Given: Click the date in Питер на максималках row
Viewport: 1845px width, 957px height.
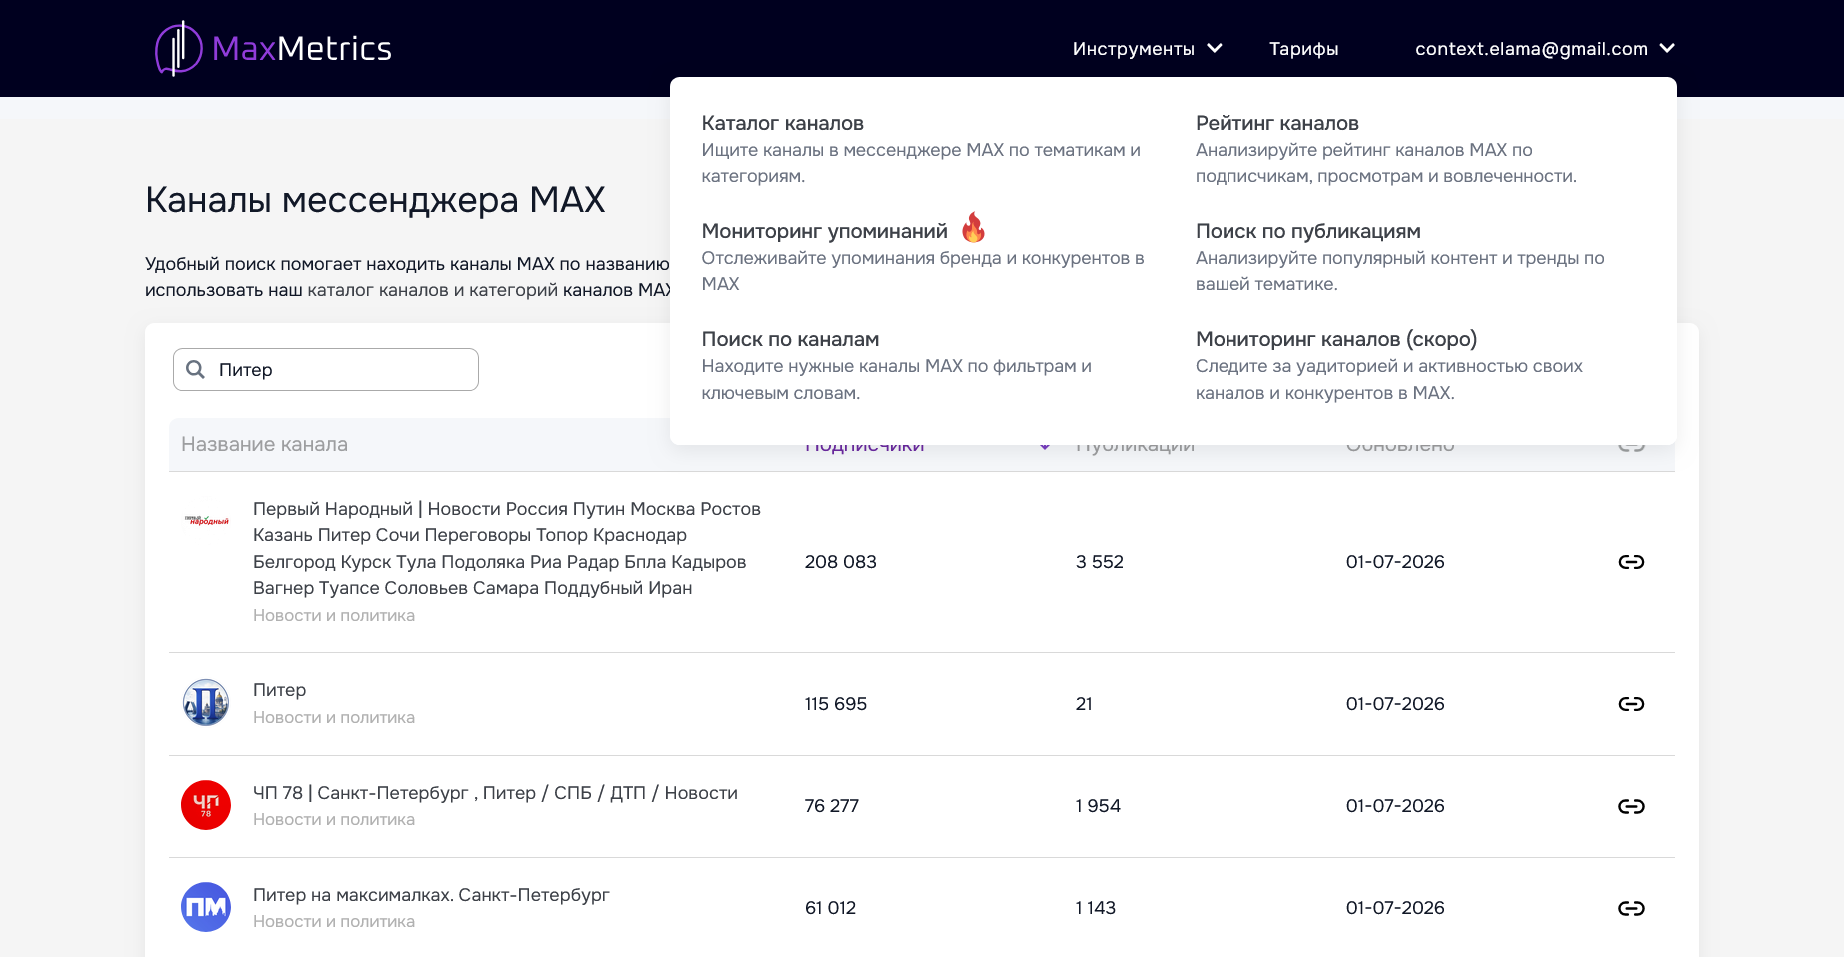Looking at the screenshot, I should (1395, 908).
